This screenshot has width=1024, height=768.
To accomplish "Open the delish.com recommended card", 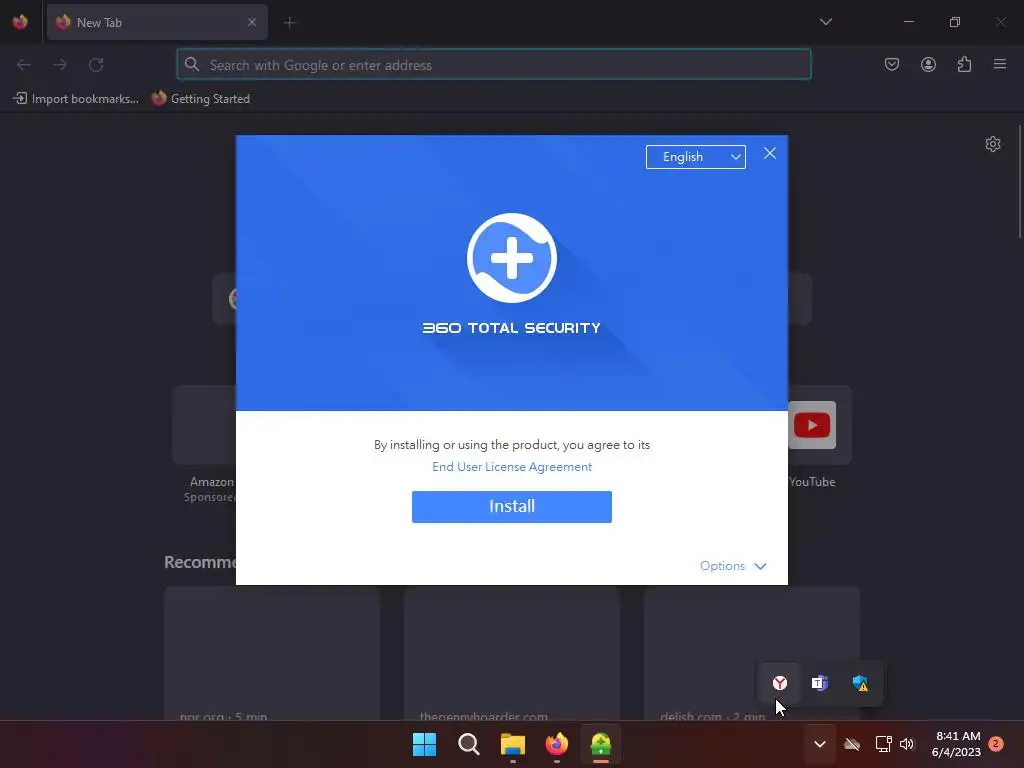I will [752, 654].
